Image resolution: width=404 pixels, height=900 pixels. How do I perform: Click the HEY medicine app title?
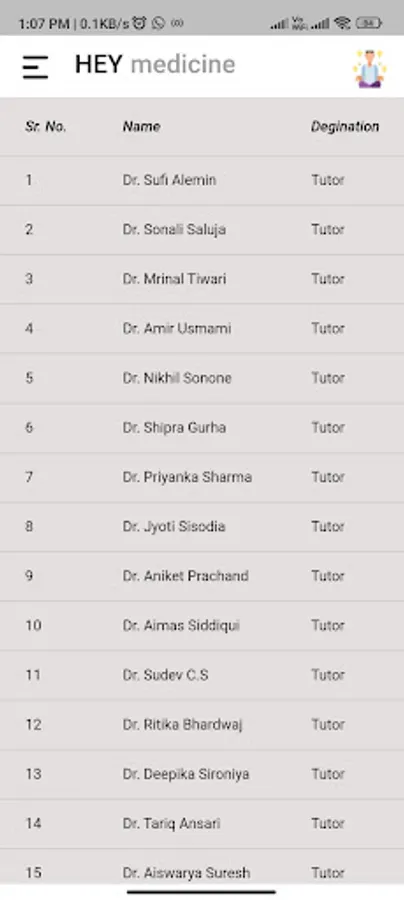[x=155, y=64]
